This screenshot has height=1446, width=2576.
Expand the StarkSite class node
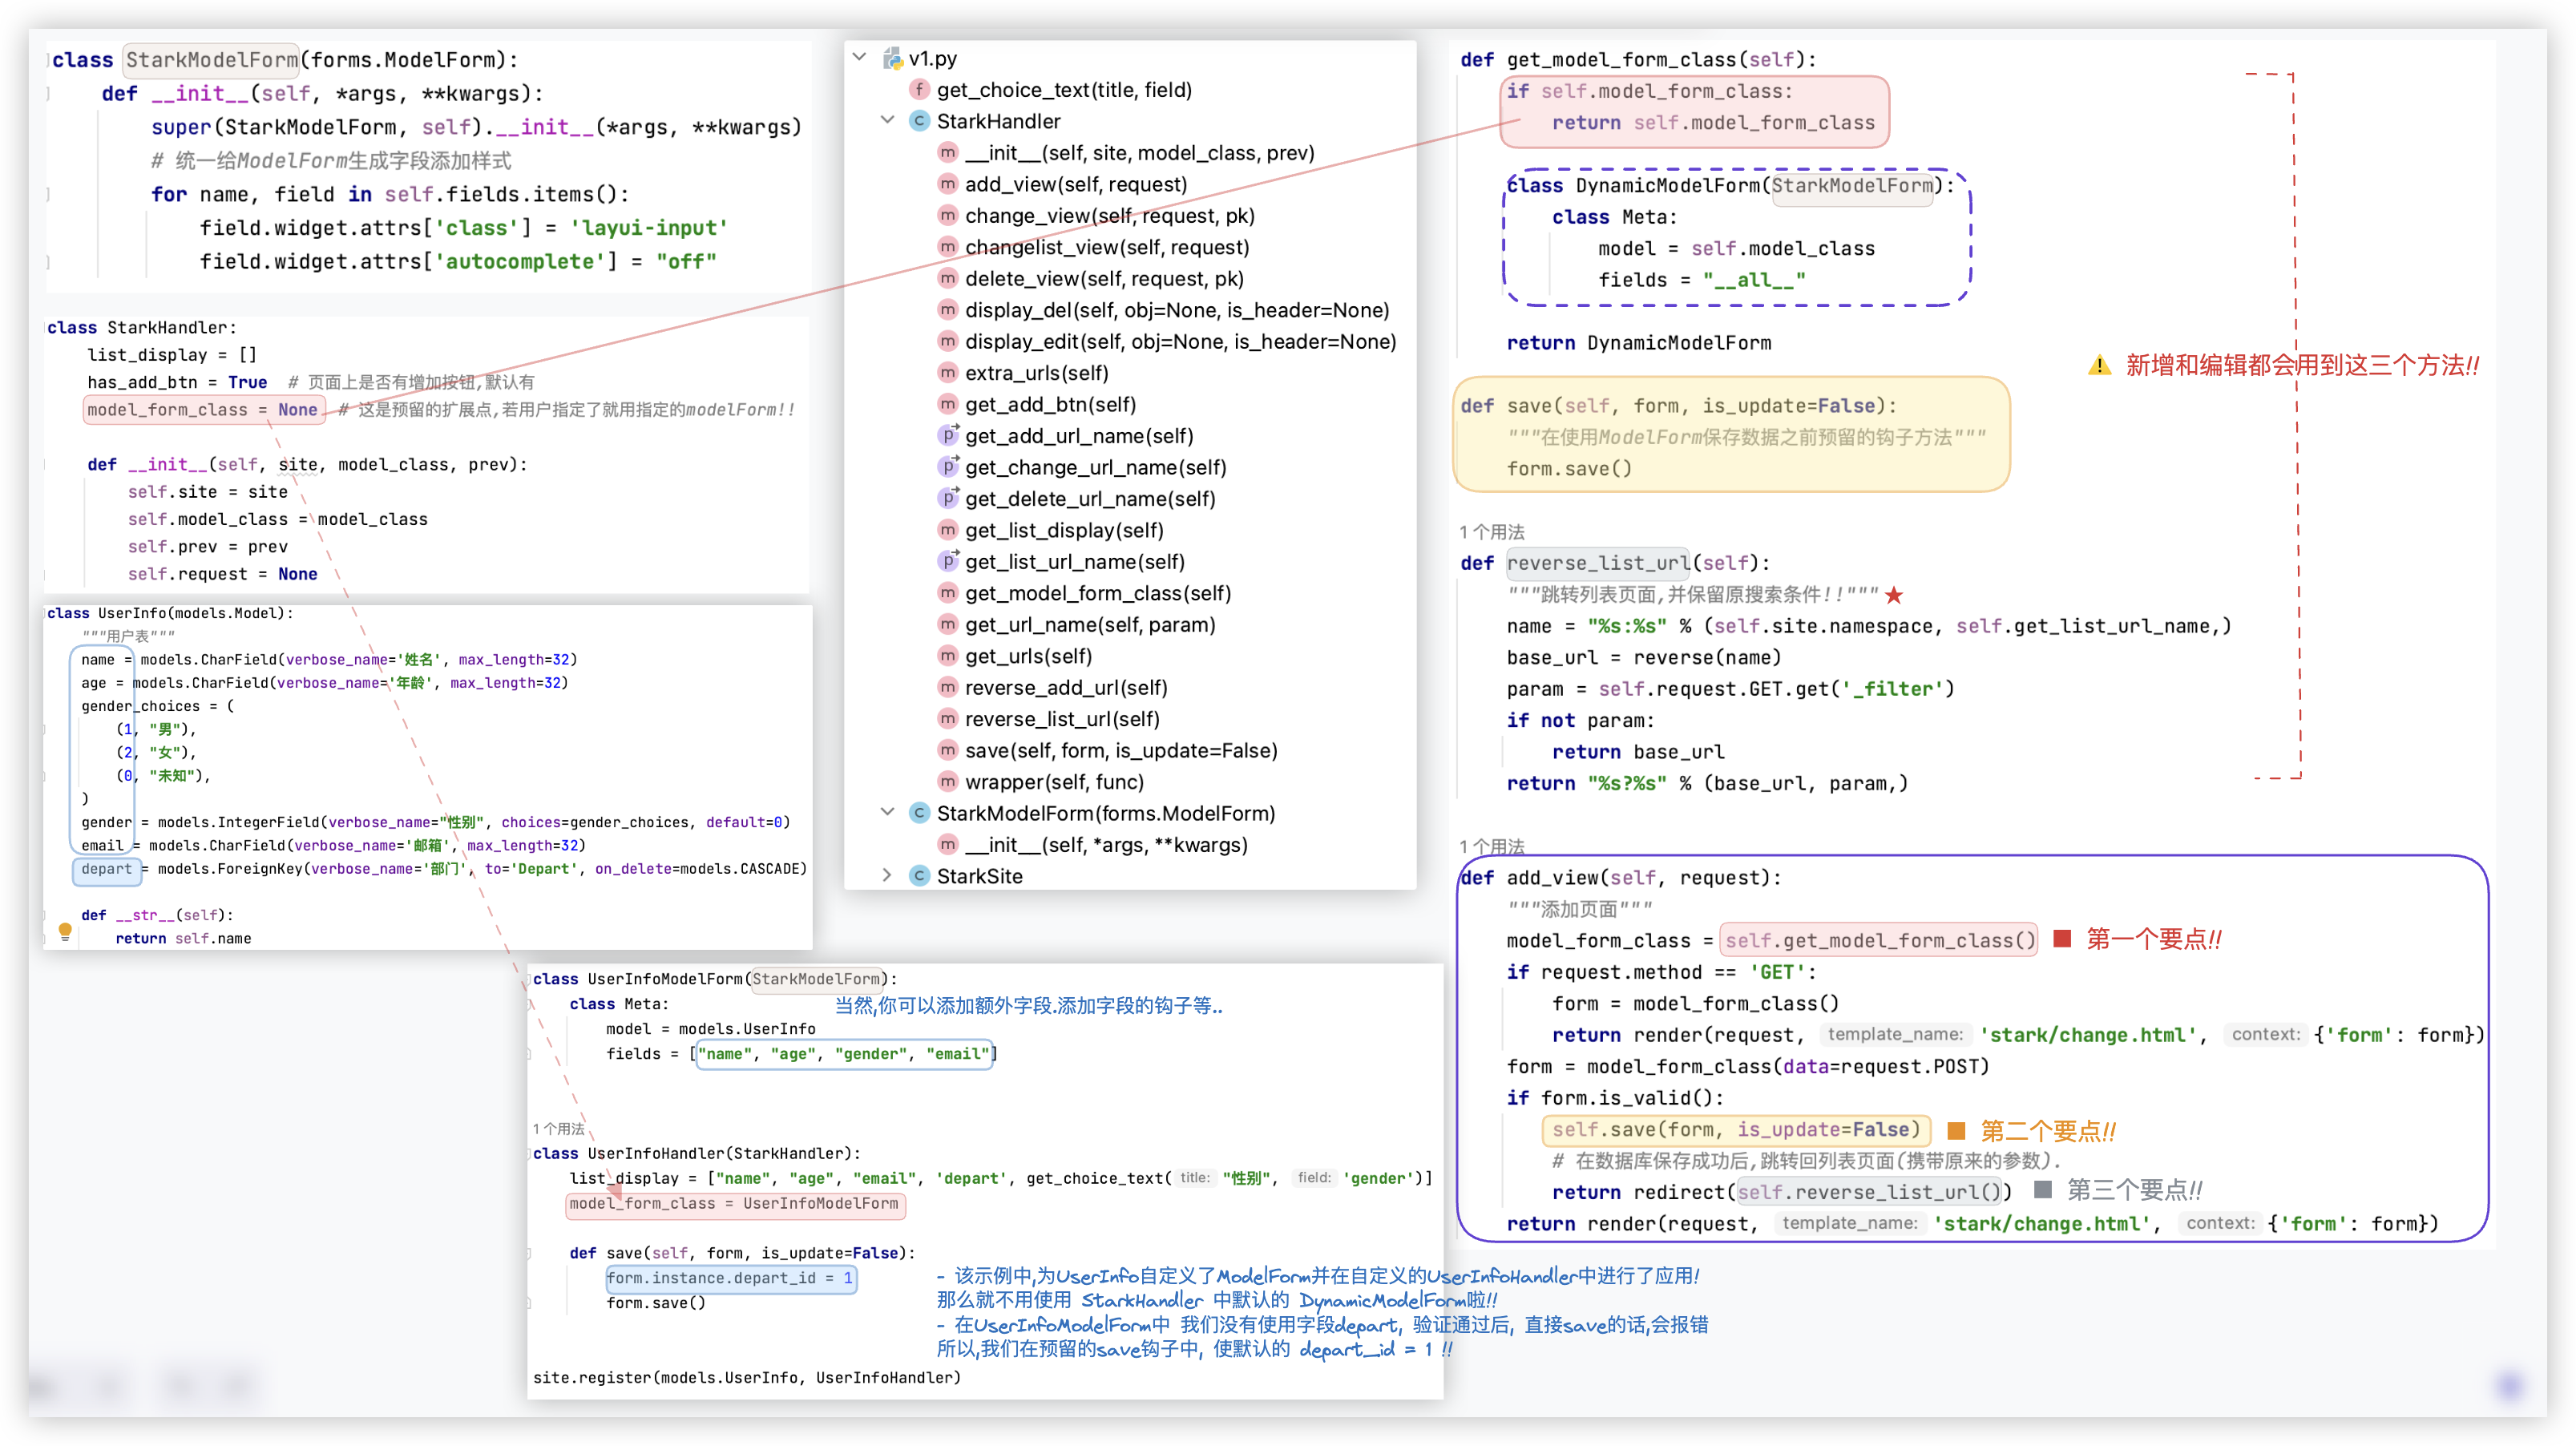tap(887, 875)
